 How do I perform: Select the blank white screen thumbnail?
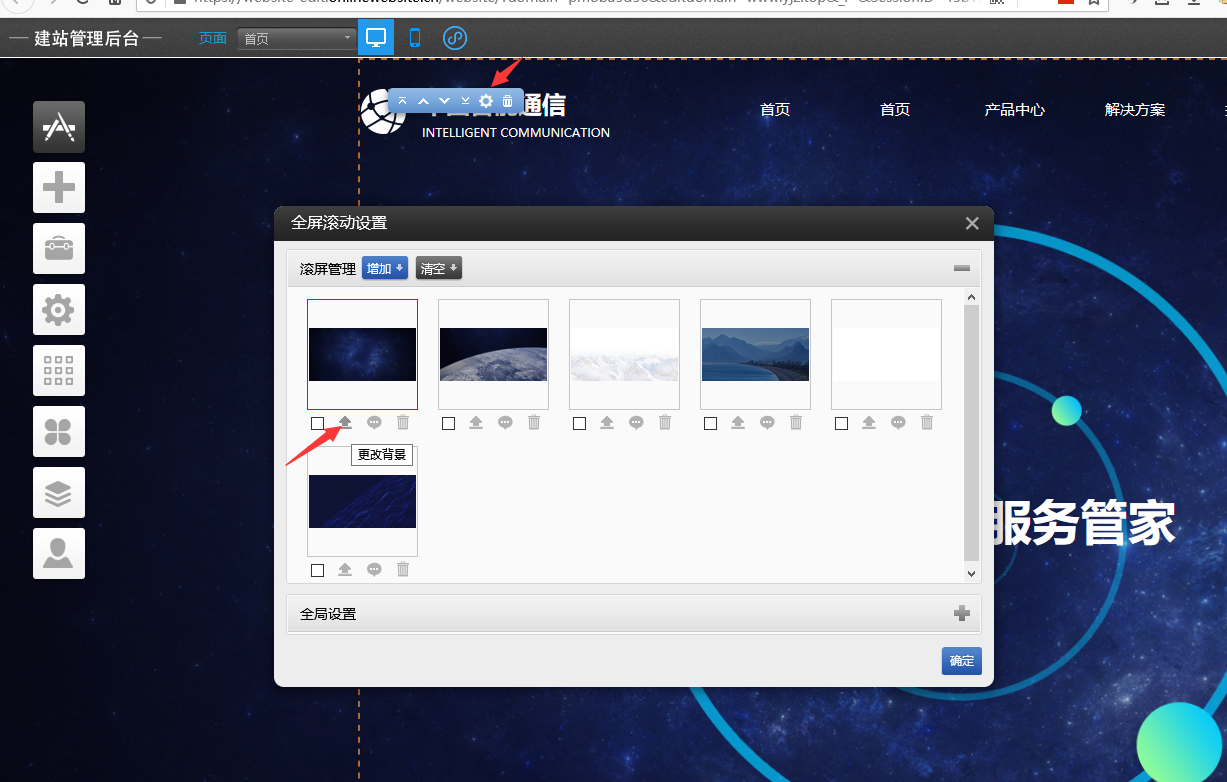pyautogui.click(x=886, y=354)
